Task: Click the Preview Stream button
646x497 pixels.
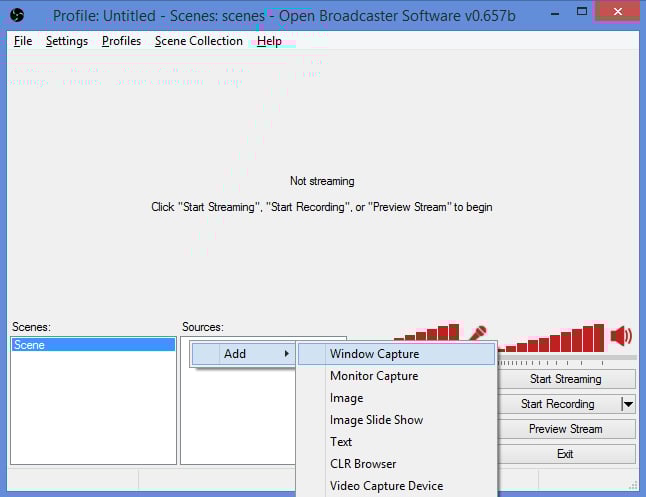Action: point(566,429)
